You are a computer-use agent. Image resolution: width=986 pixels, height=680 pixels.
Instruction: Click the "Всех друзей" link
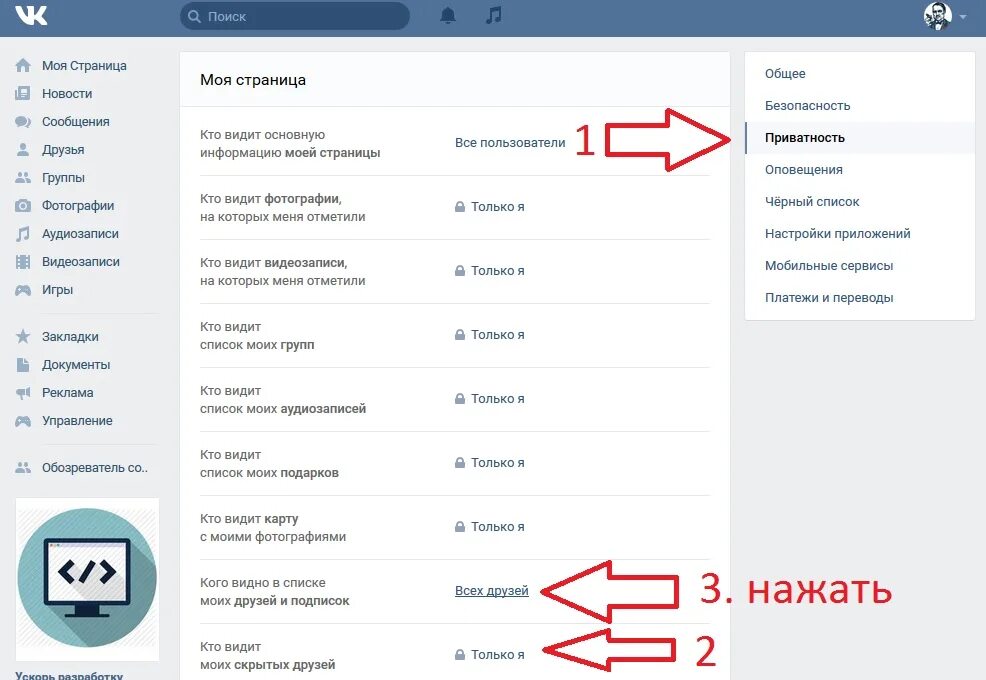click(x=492, y=591)
